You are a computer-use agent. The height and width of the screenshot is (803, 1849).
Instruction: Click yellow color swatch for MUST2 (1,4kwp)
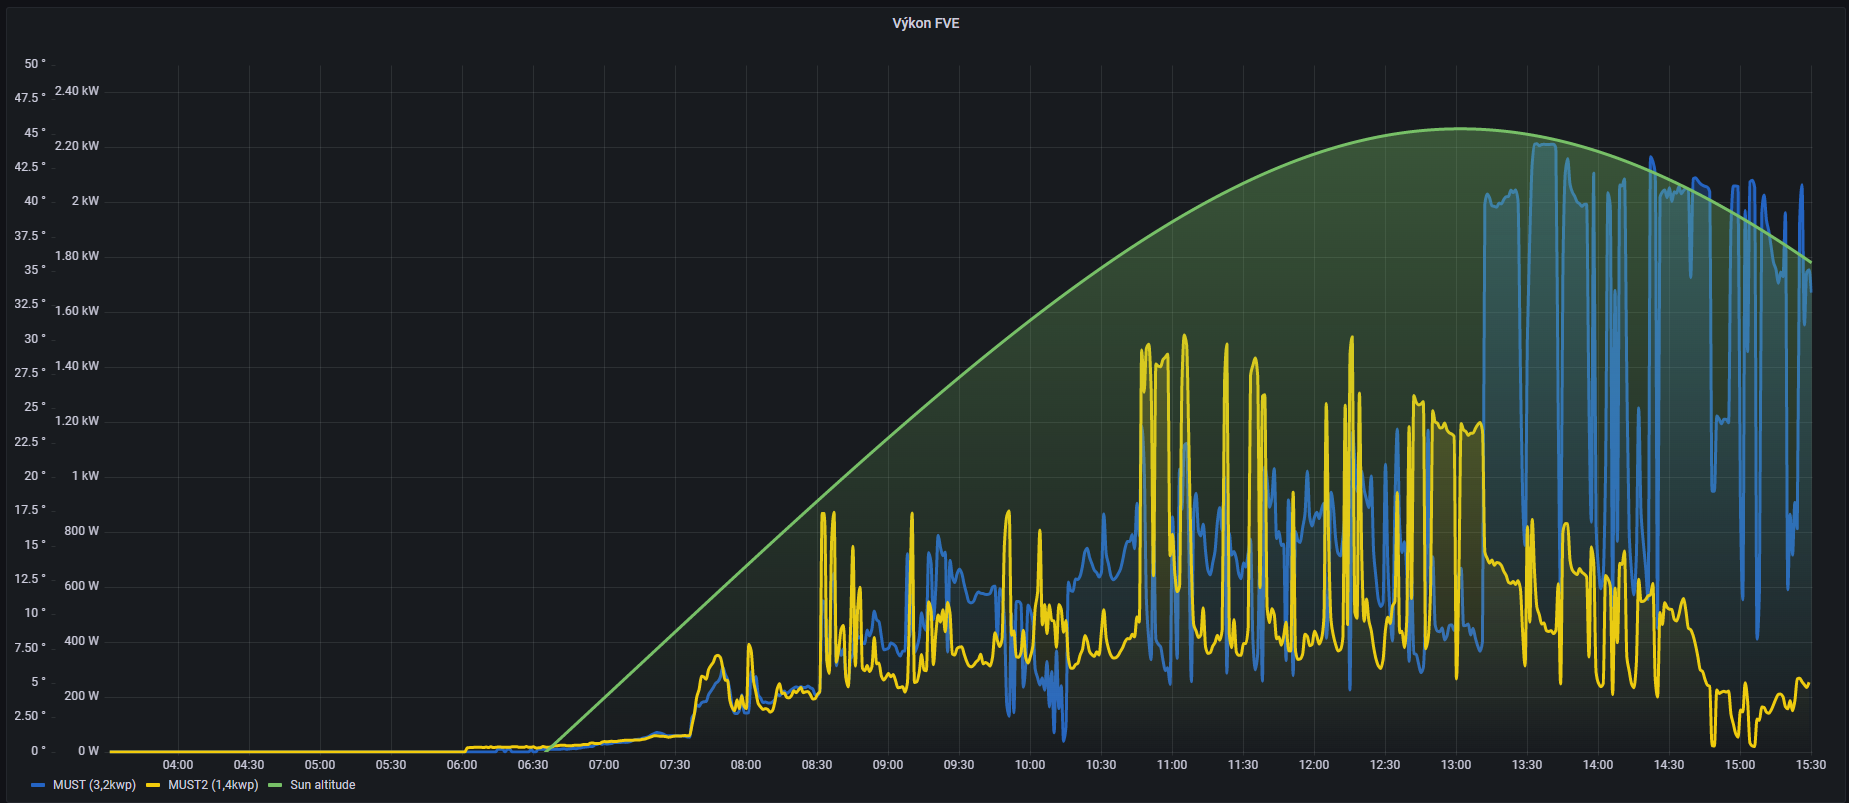[153, 785]
